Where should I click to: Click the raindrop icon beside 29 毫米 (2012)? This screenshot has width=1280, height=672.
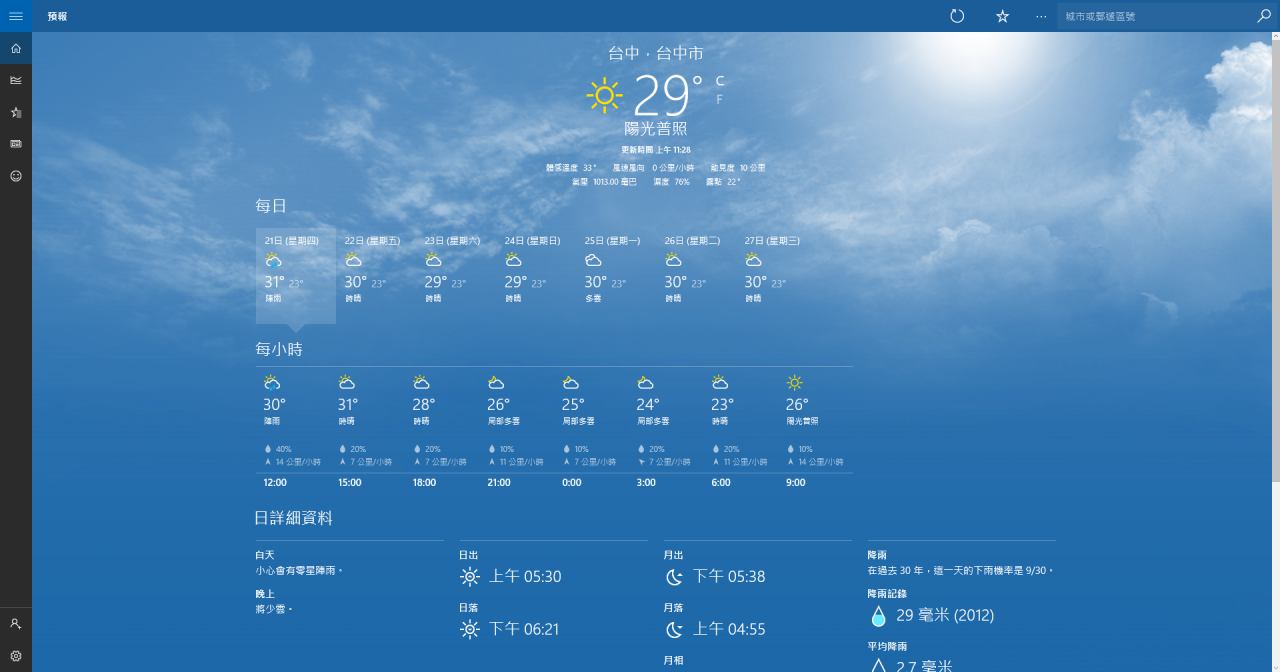878,616
